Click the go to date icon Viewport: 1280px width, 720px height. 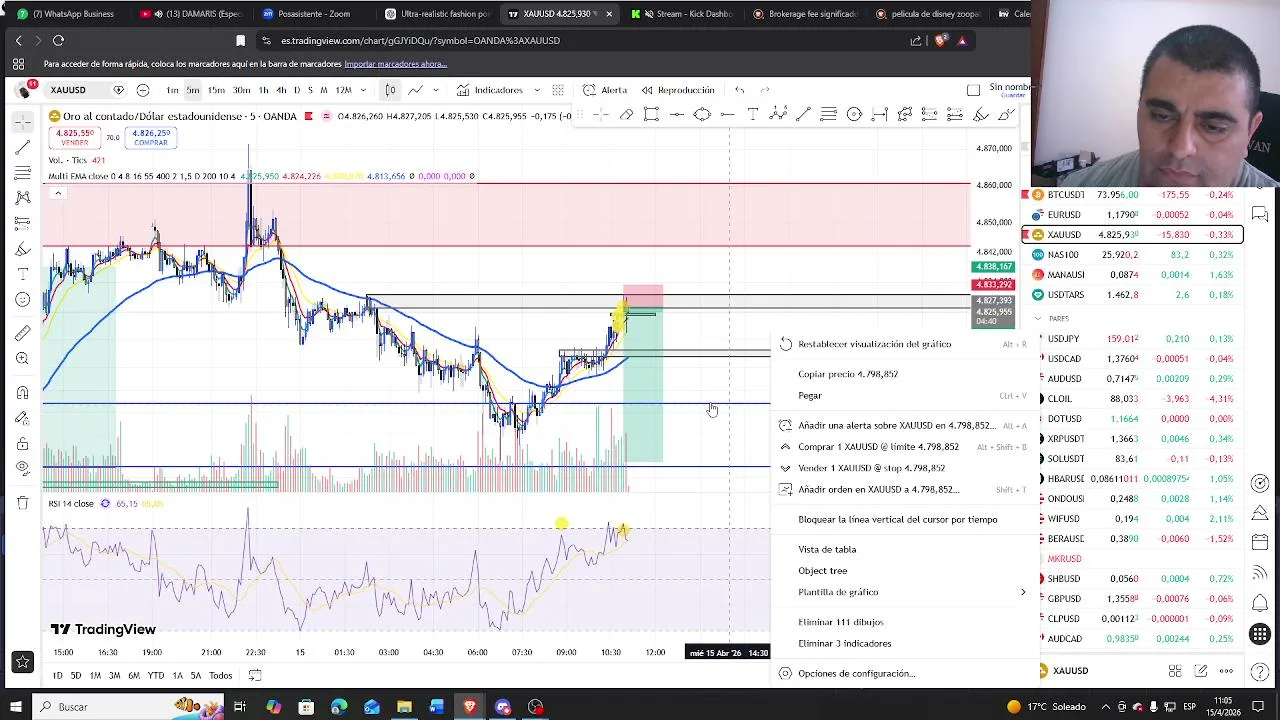[x=255, y=676]
